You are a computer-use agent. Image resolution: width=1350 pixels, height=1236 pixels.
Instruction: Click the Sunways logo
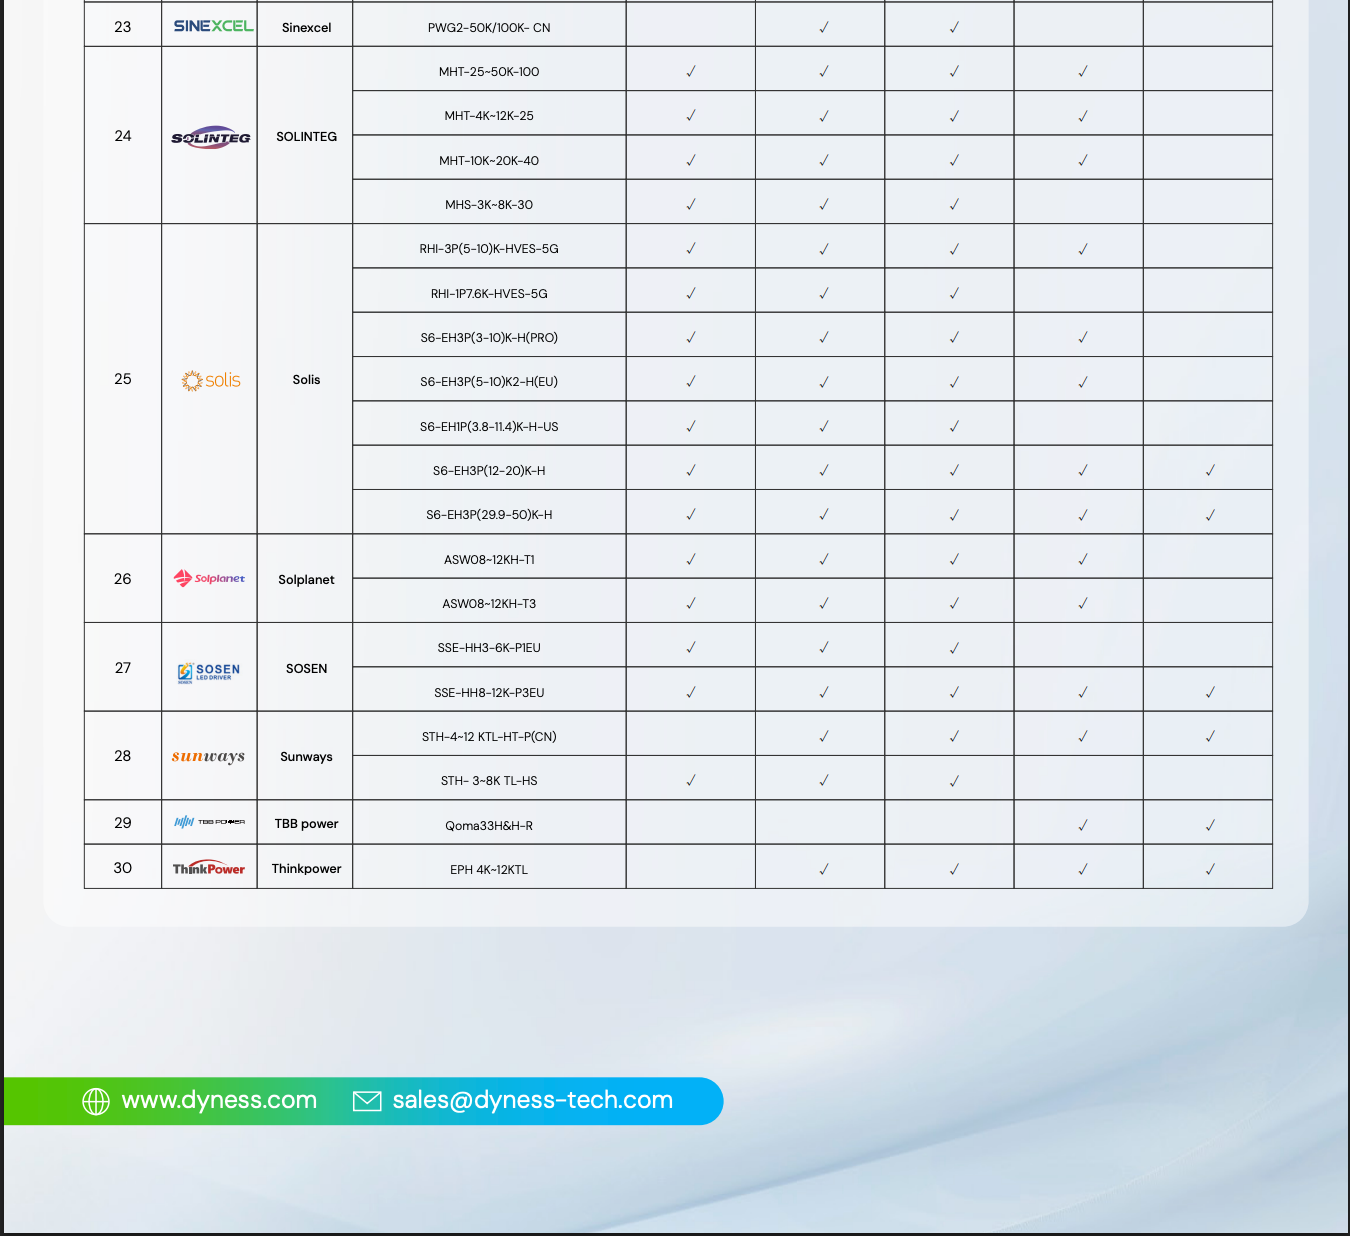[208, 756]
